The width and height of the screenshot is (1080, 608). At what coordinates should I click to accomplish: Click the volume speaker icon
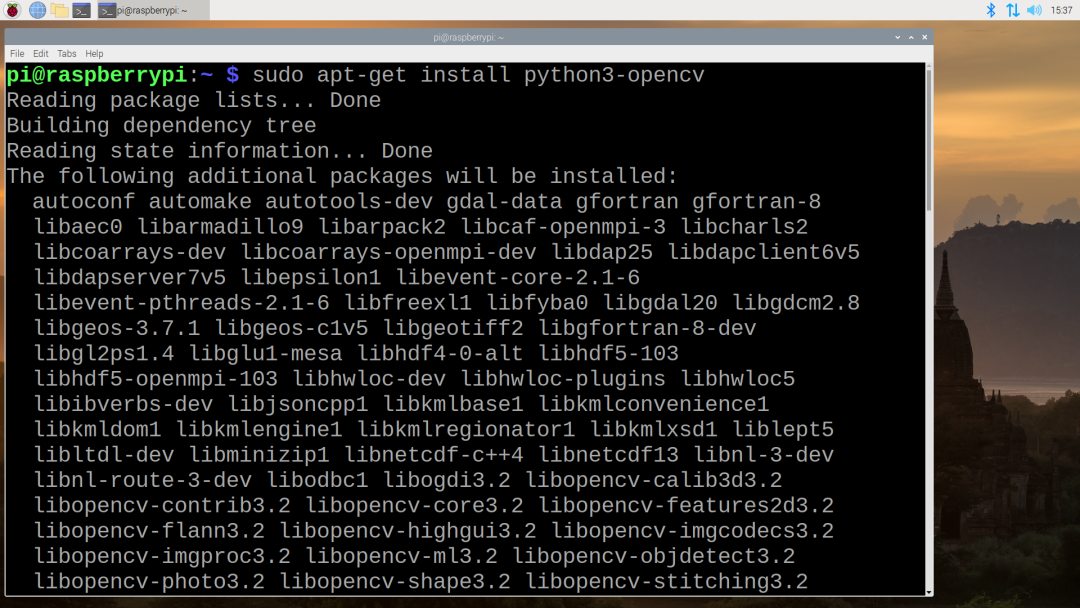tap(1034, 10)
